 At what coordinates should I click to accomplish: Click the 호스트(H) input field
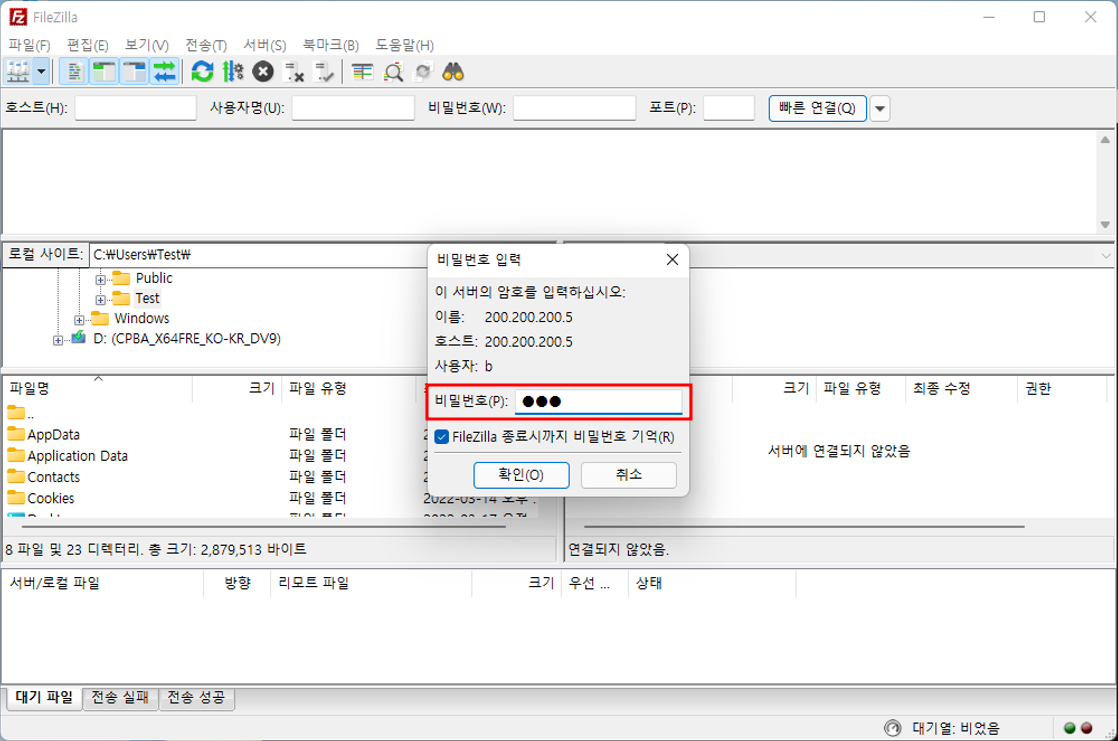[x=135, y=108]
